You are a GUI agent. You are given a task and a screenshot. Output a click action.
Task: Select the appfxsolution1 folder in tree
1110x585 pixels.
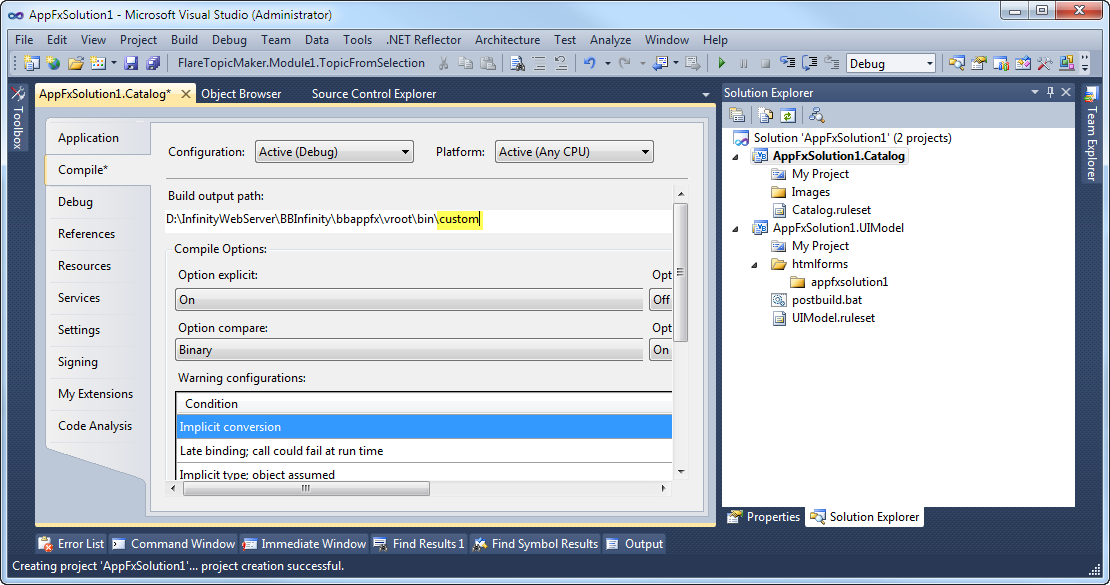pyautogui.click(x=849, y=282)
